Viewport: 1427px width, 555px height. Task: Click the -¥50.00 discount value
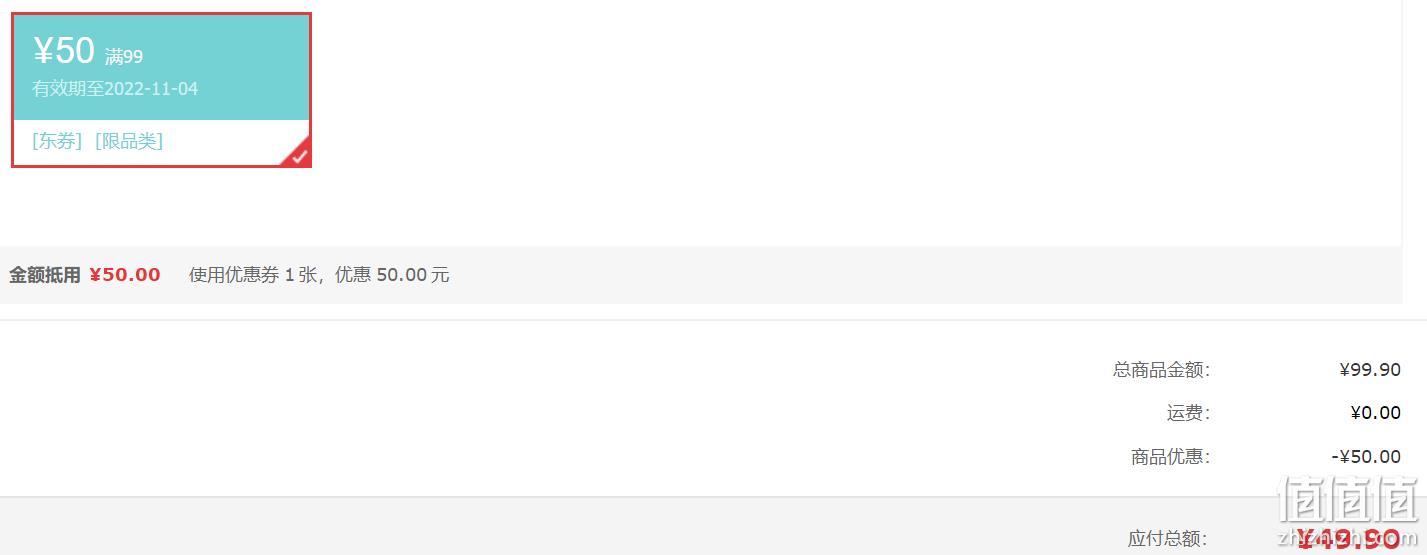[x=1366, y=457]
